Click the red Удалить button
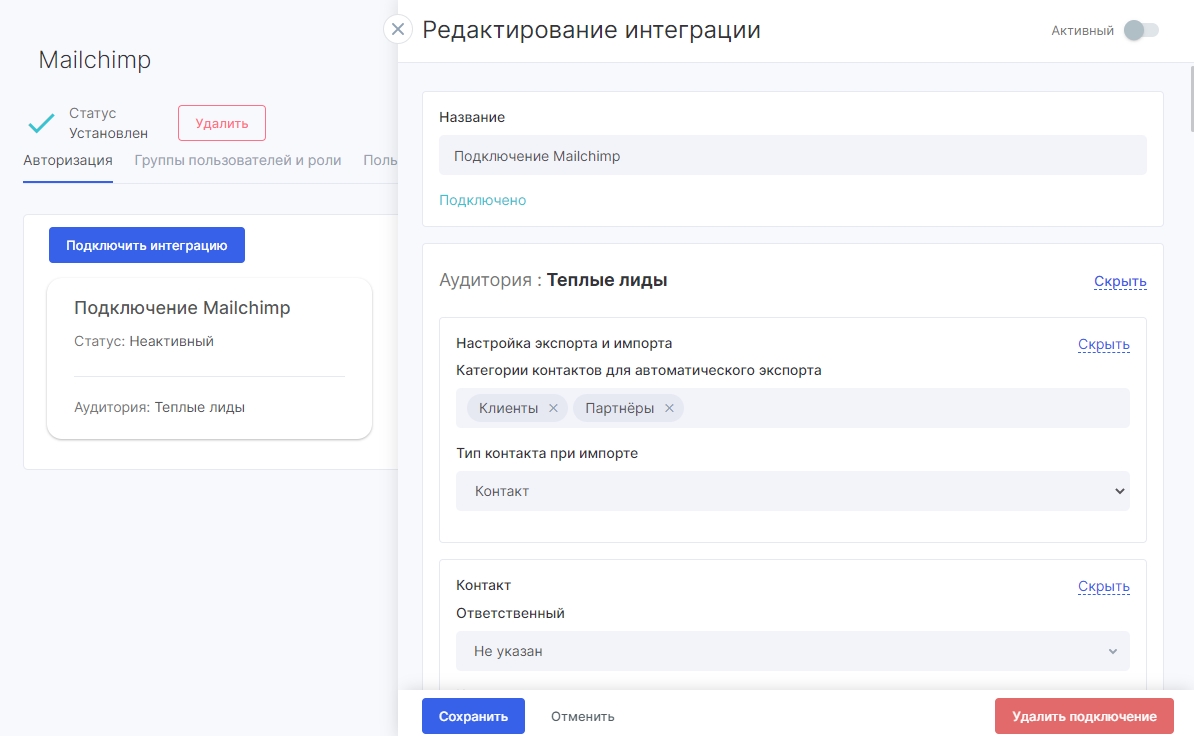Viewport: 1194px width, 736px height. (x=221, y=123)
